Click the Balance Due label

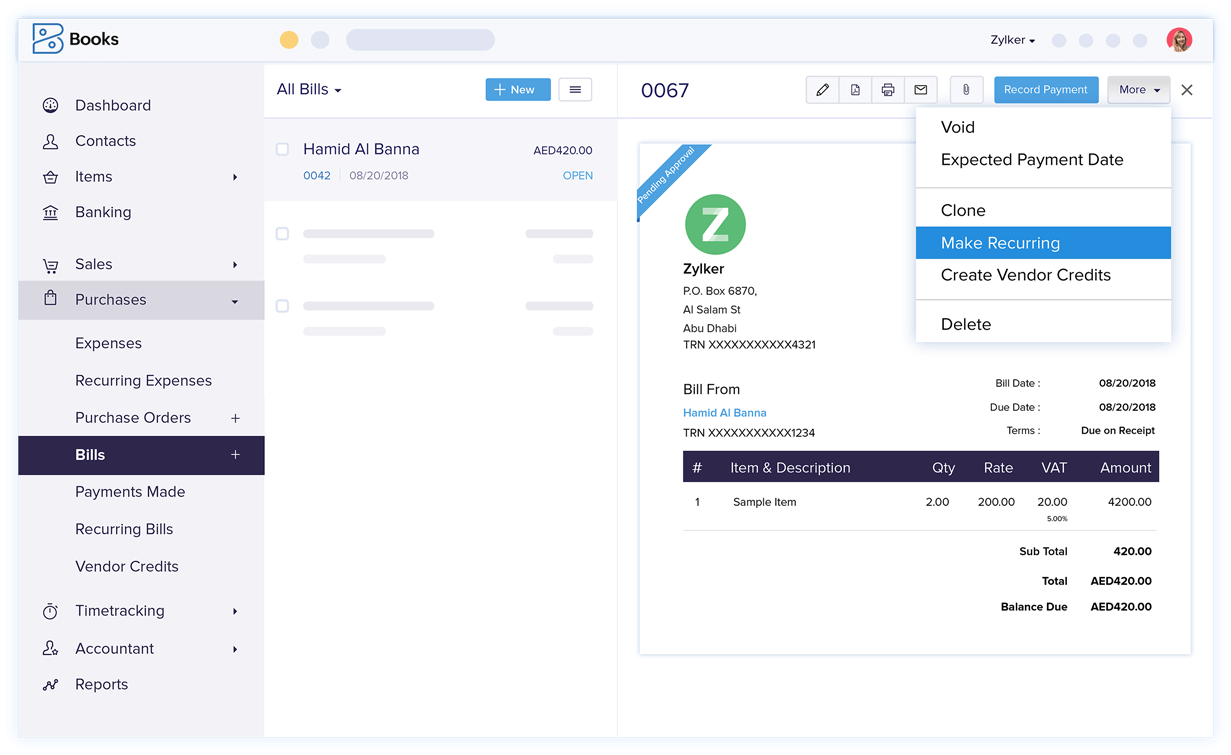tap(1034, 607)
